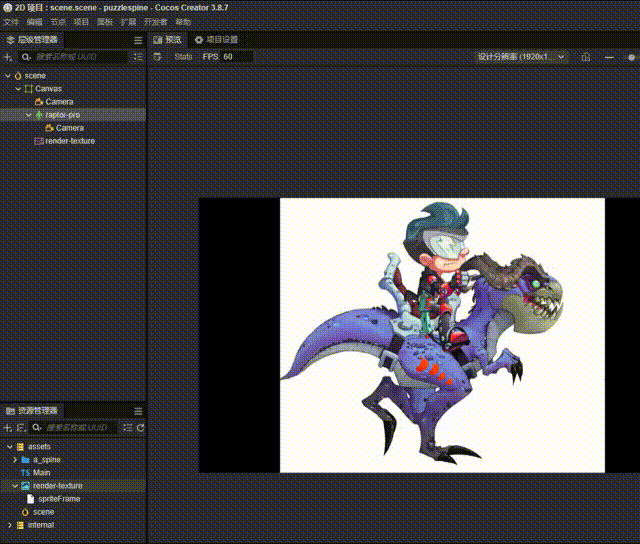Open the 项目 menu
This screenshot has height=544, width=640.
(81, 22)
